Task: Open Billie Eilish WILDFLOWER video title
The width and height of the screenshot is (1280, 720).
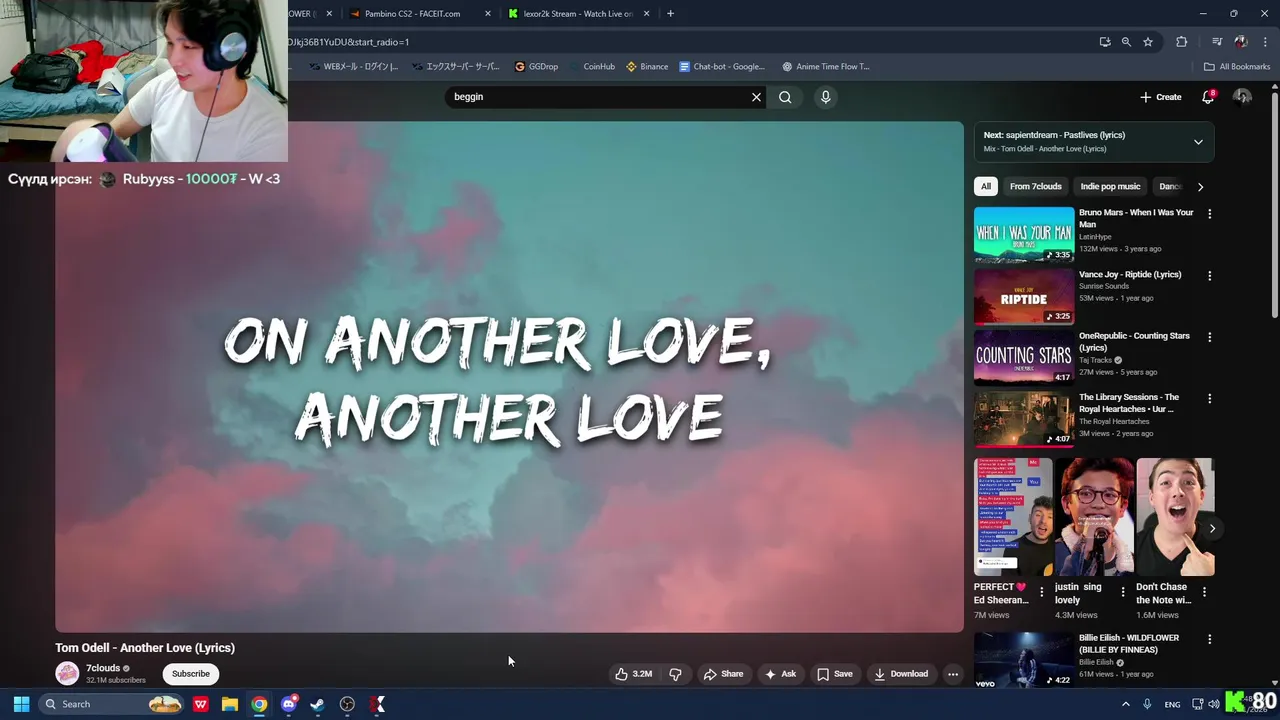Action: [x=1129, y=644]
